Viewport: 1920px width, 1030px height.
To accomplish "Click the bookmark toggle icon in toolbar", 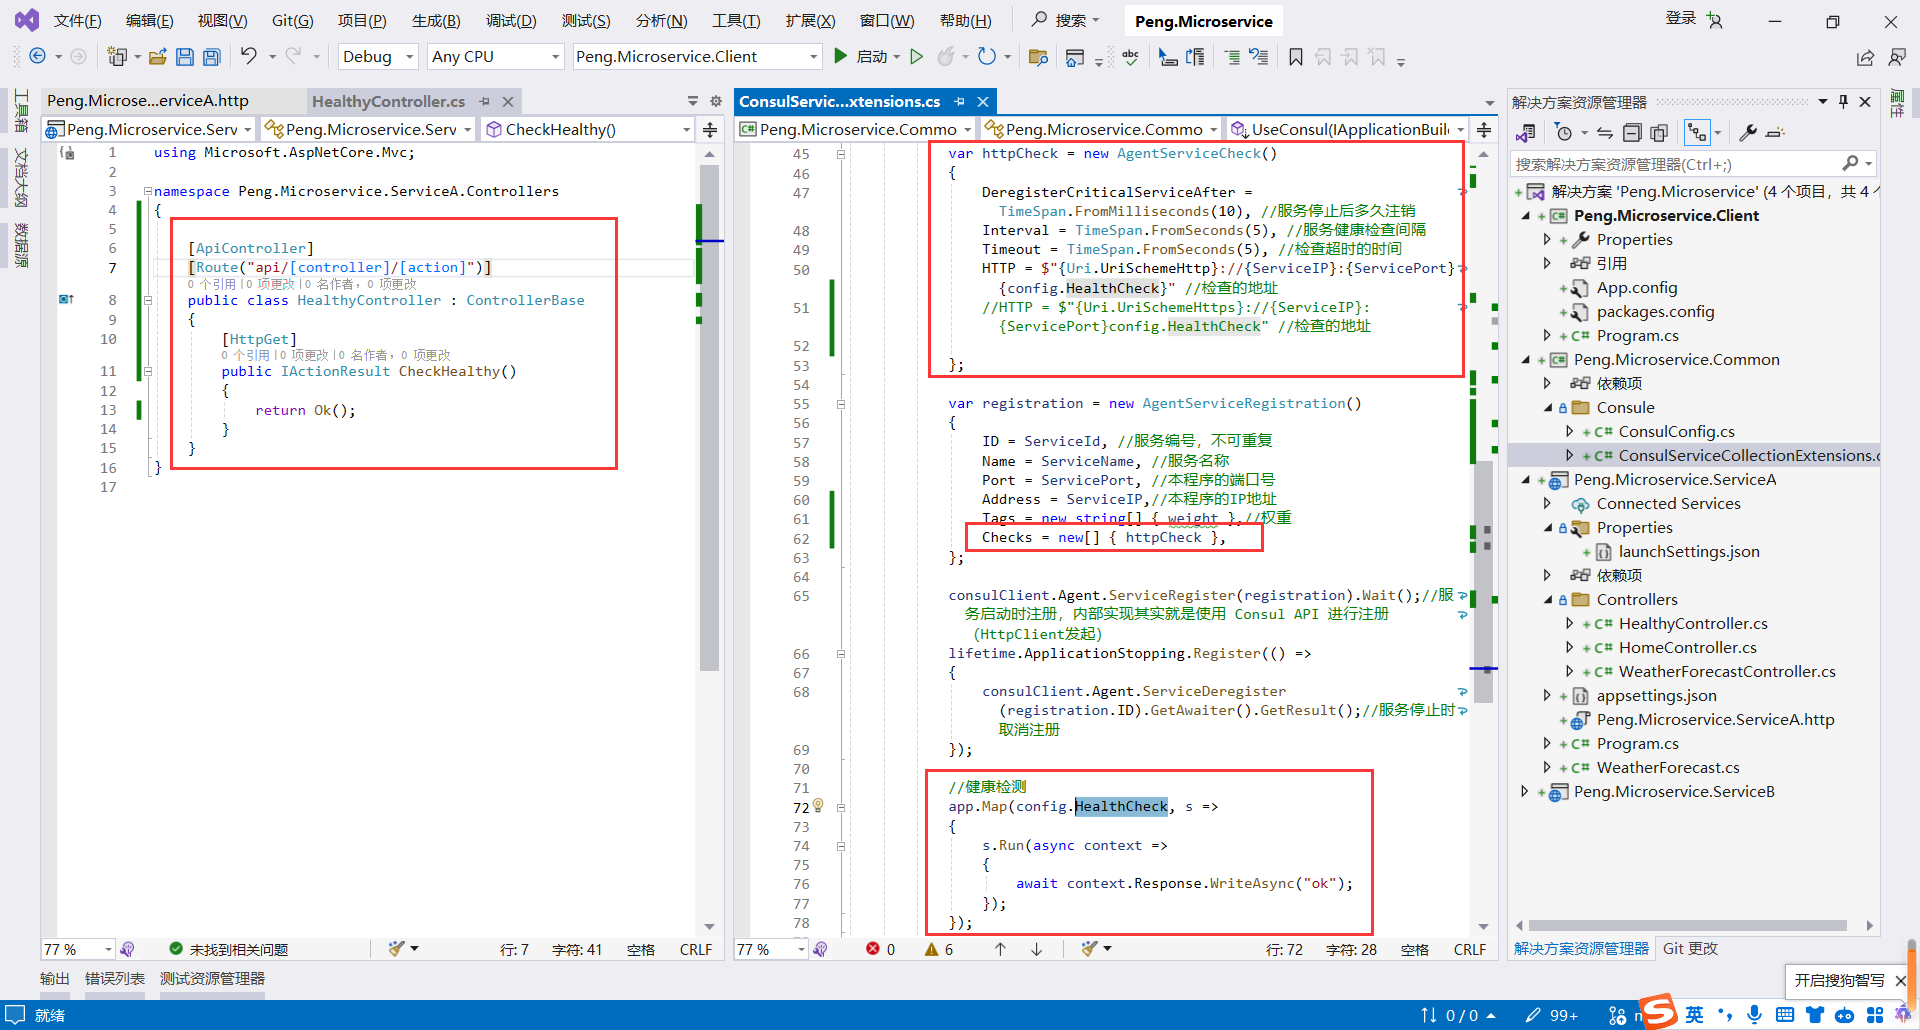I will coord(1295,57).
